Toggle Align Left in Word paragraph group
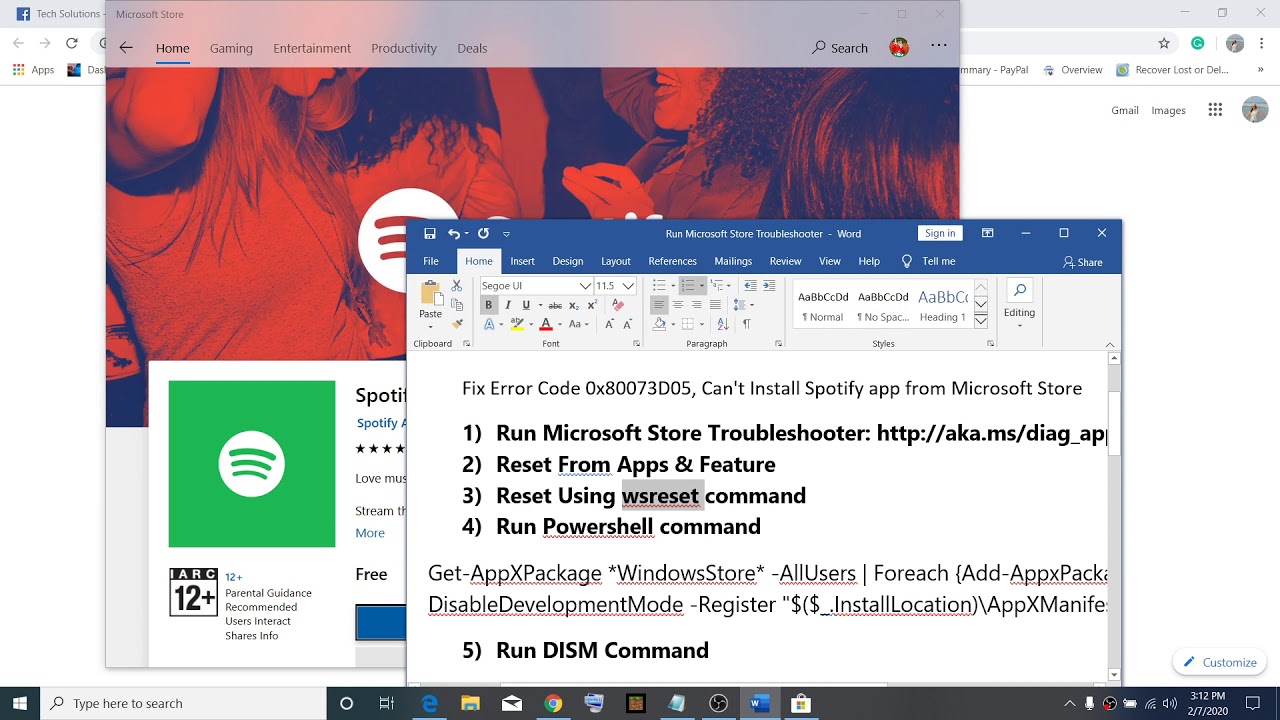Image resolution: width=1280 pixels, height=720 pixels. click(x=658, y=305)
